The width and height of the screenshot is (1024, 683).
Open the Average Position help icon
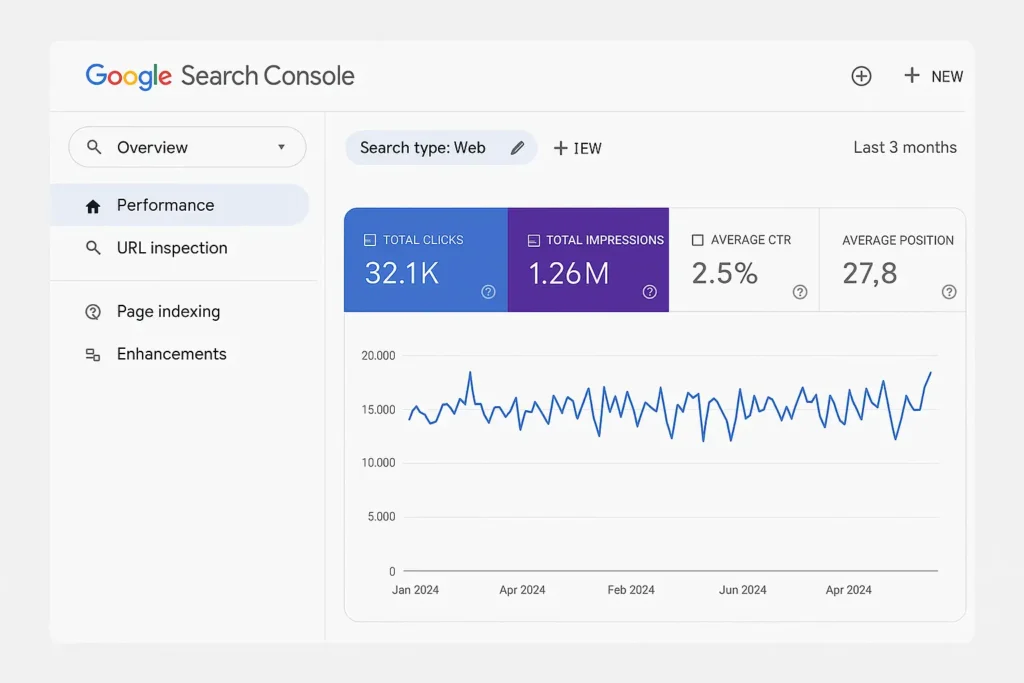(949, 292)
